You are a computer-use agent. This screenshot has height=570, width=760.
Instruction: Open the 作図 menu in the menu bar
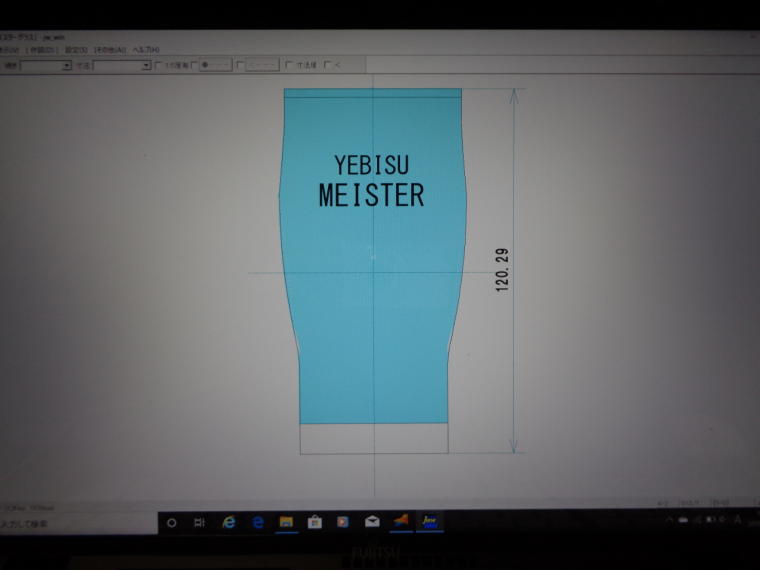coord(43,50)
